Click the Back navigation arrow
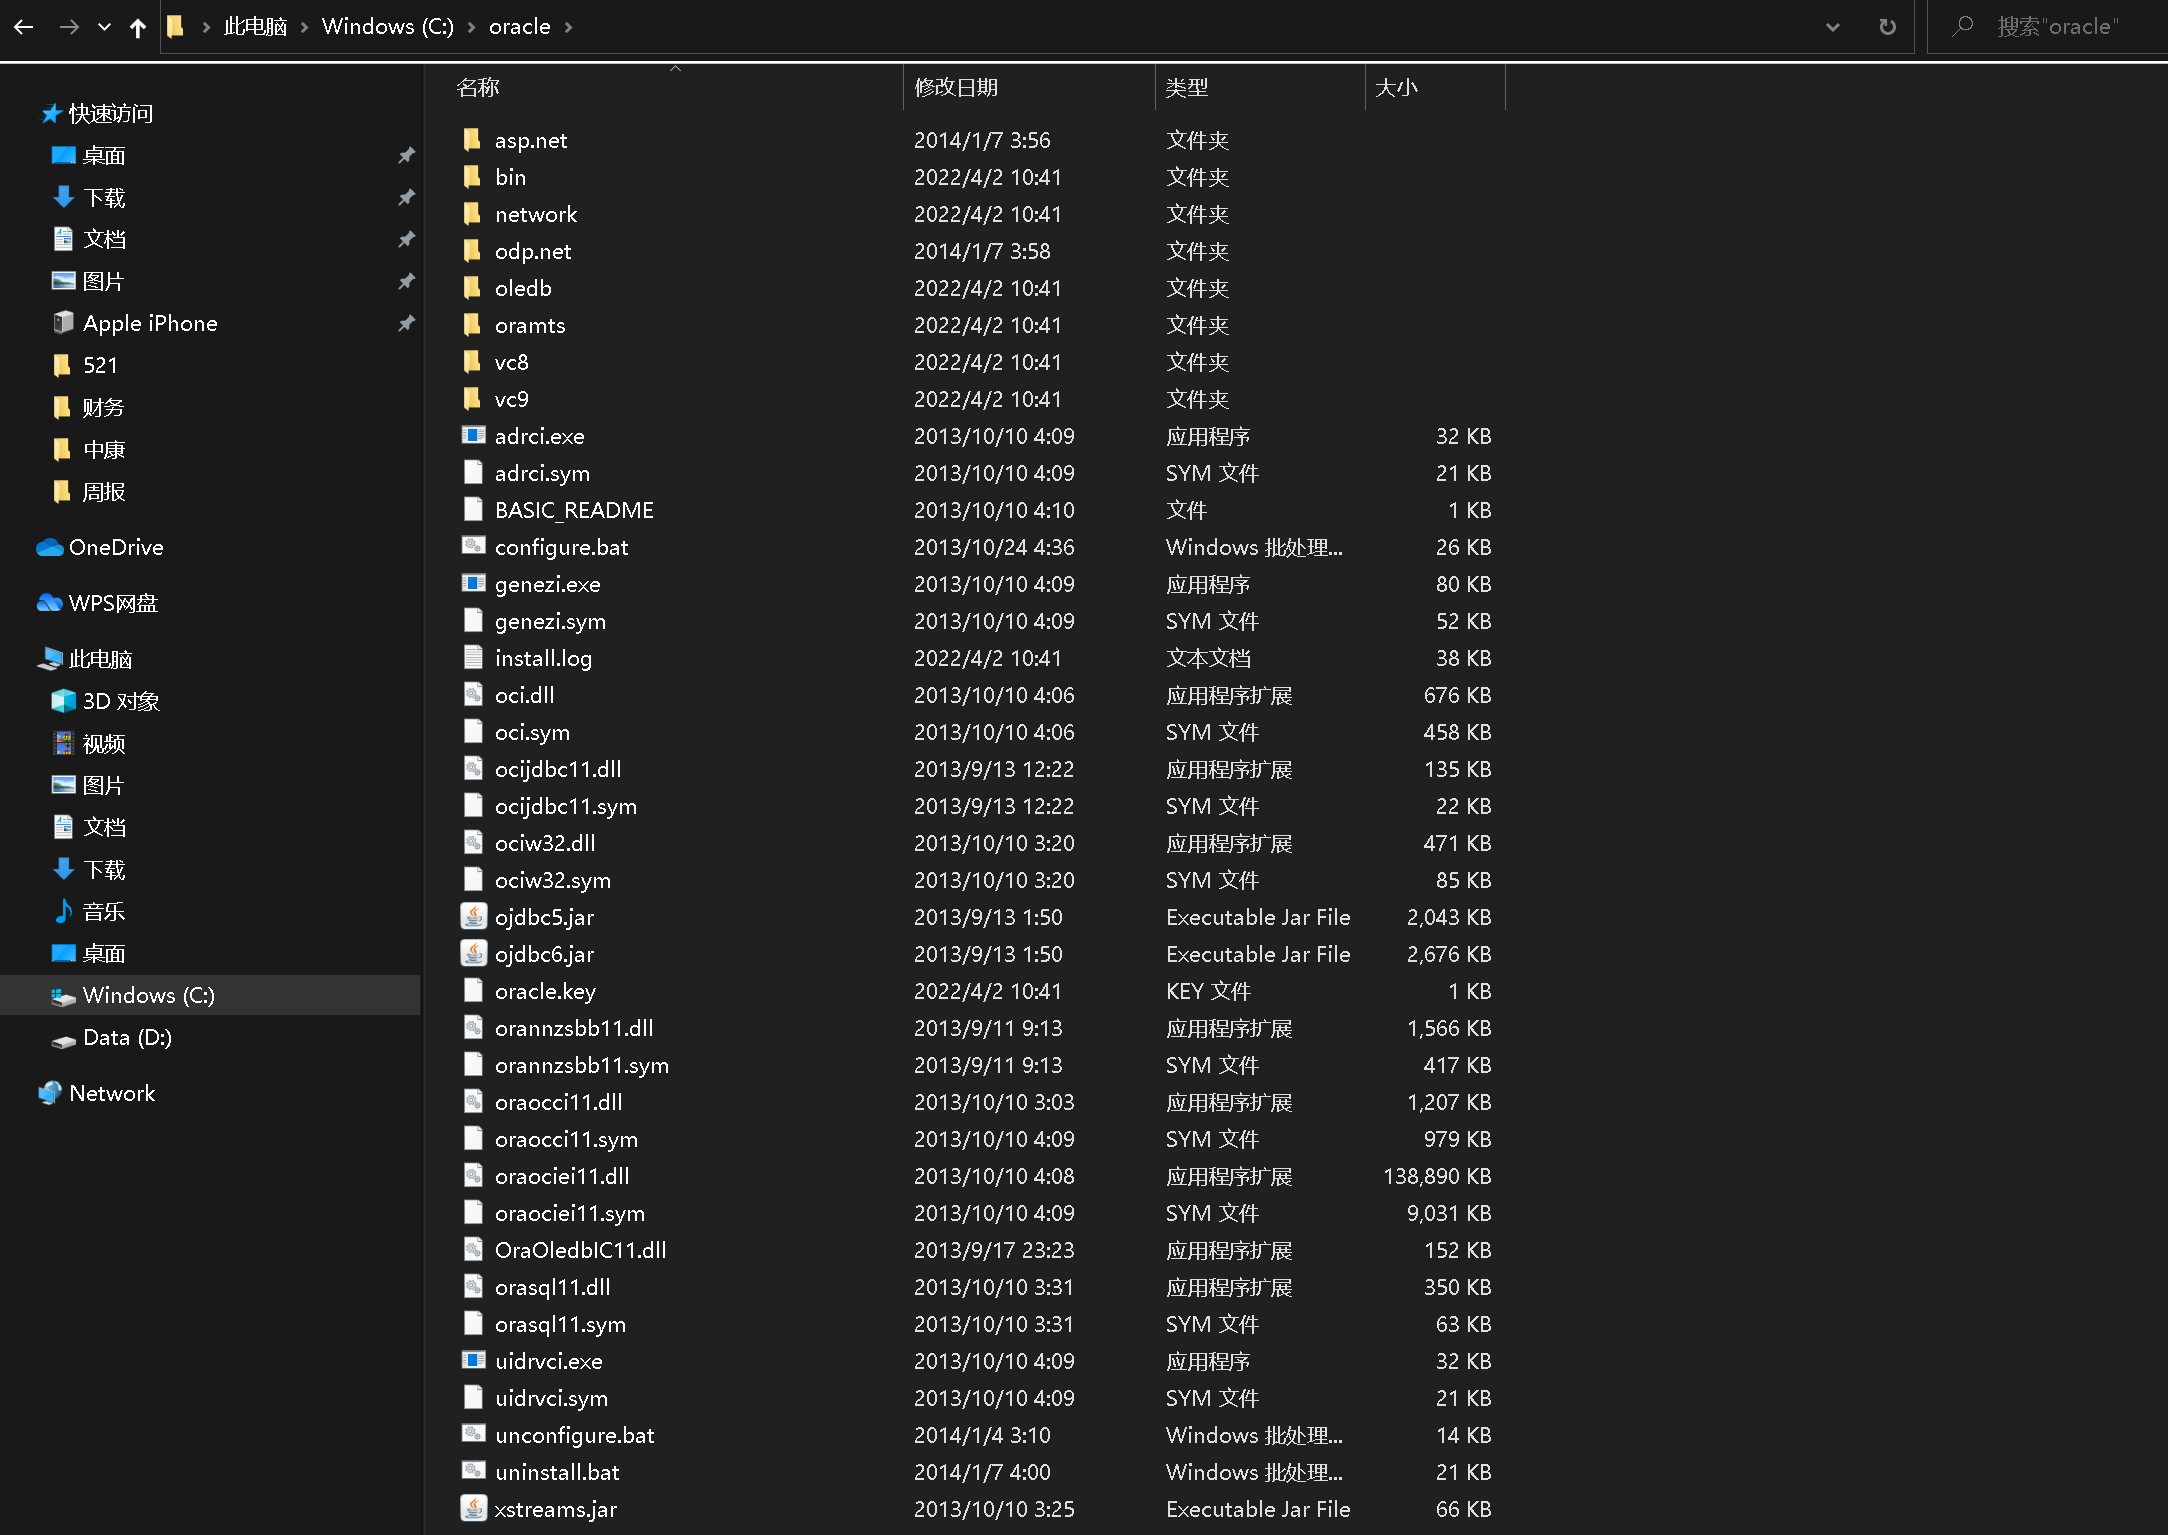The height and width of the screenshot is (1535, 2168). tap(24, 27)
